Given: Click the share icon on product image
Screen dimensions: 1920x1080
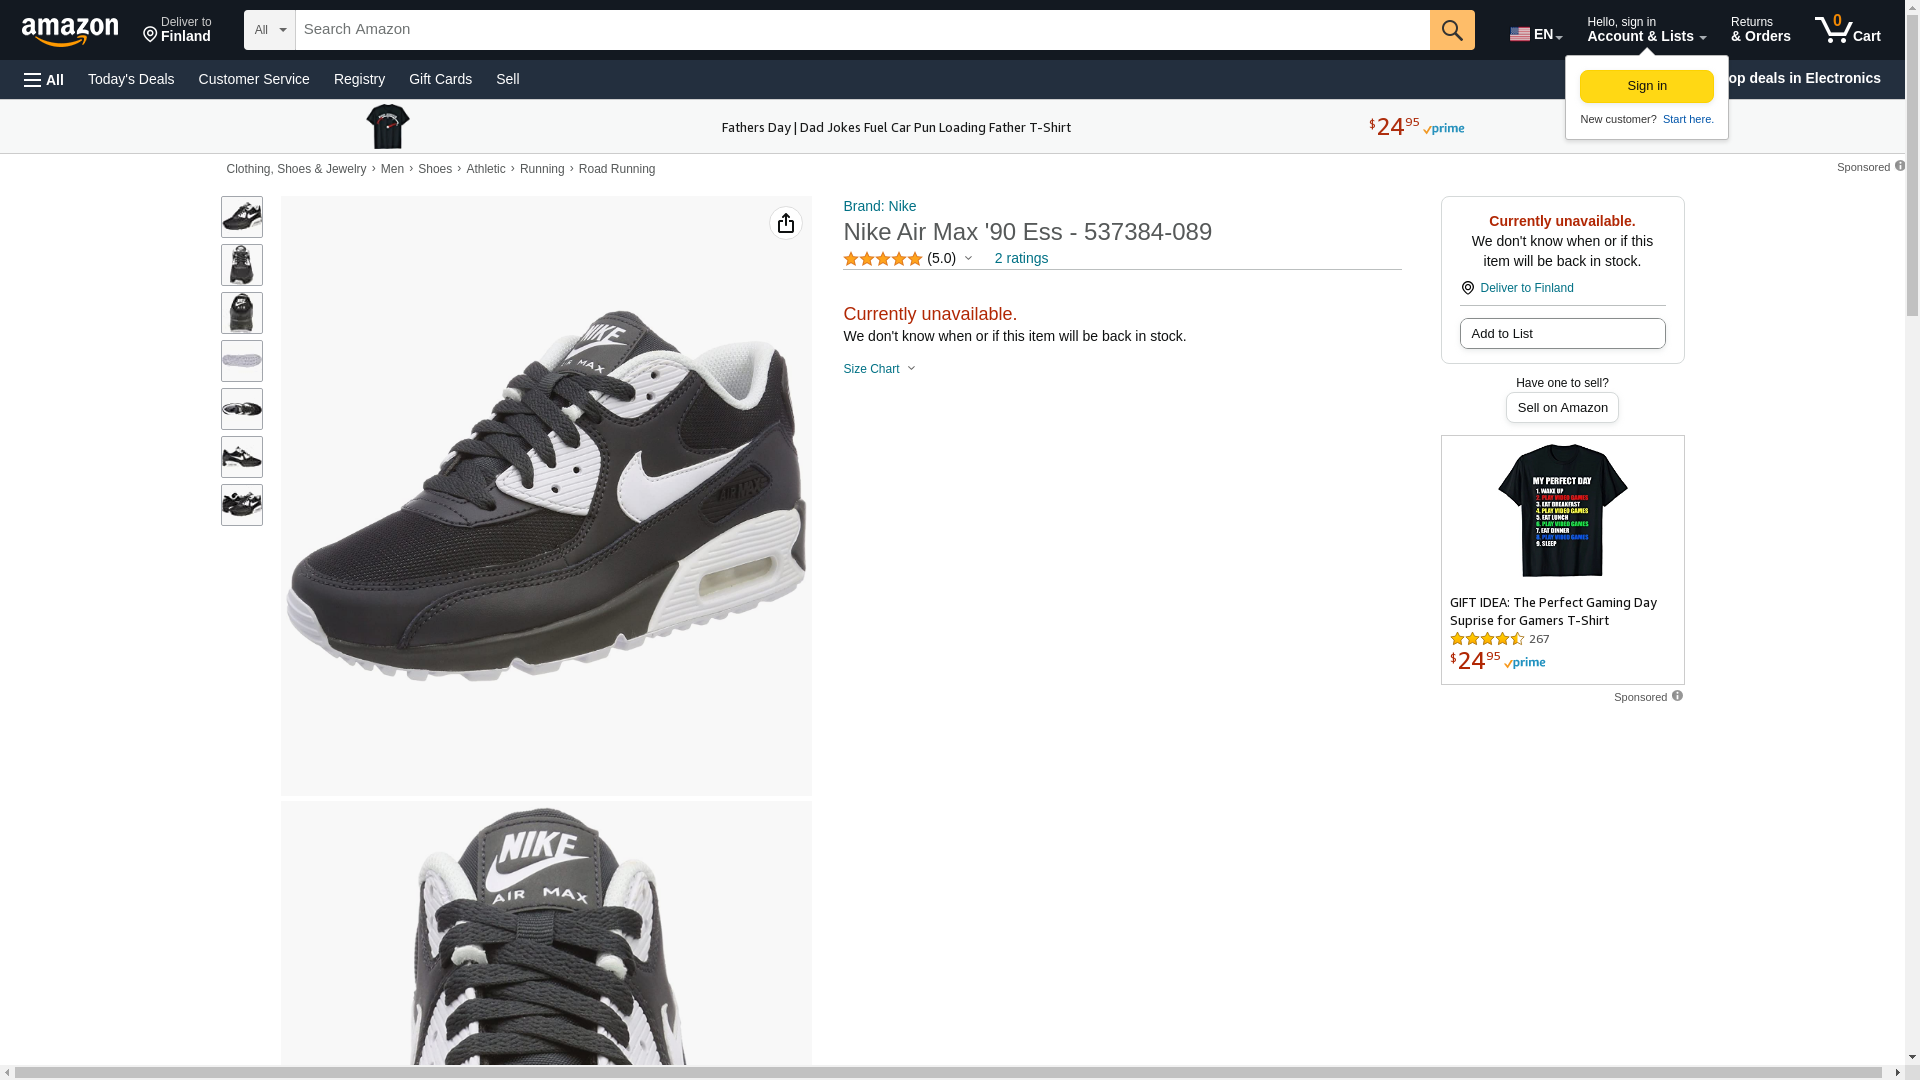Looking at the screenshot, I should [785, 223].
